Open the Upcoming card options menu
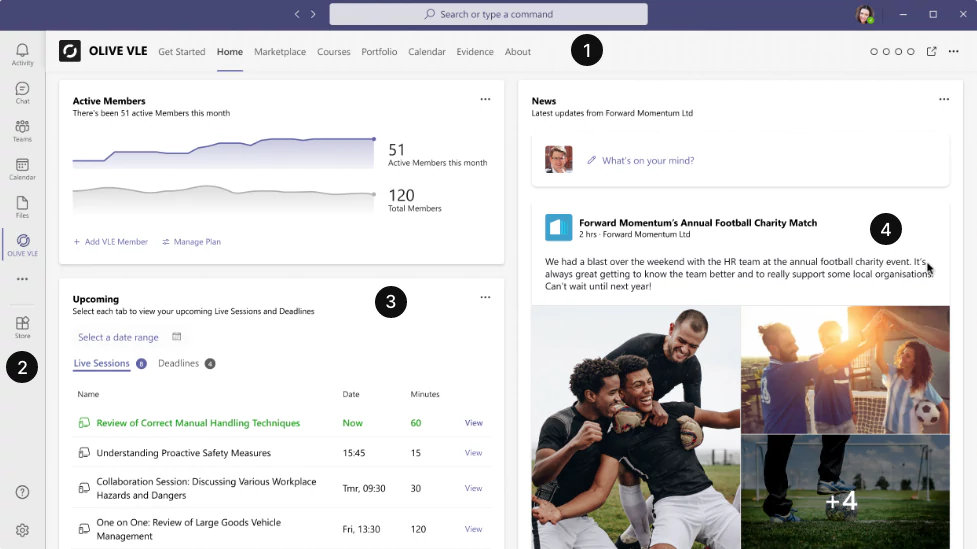The image size is (977, 549). click(x=485, y=298)
